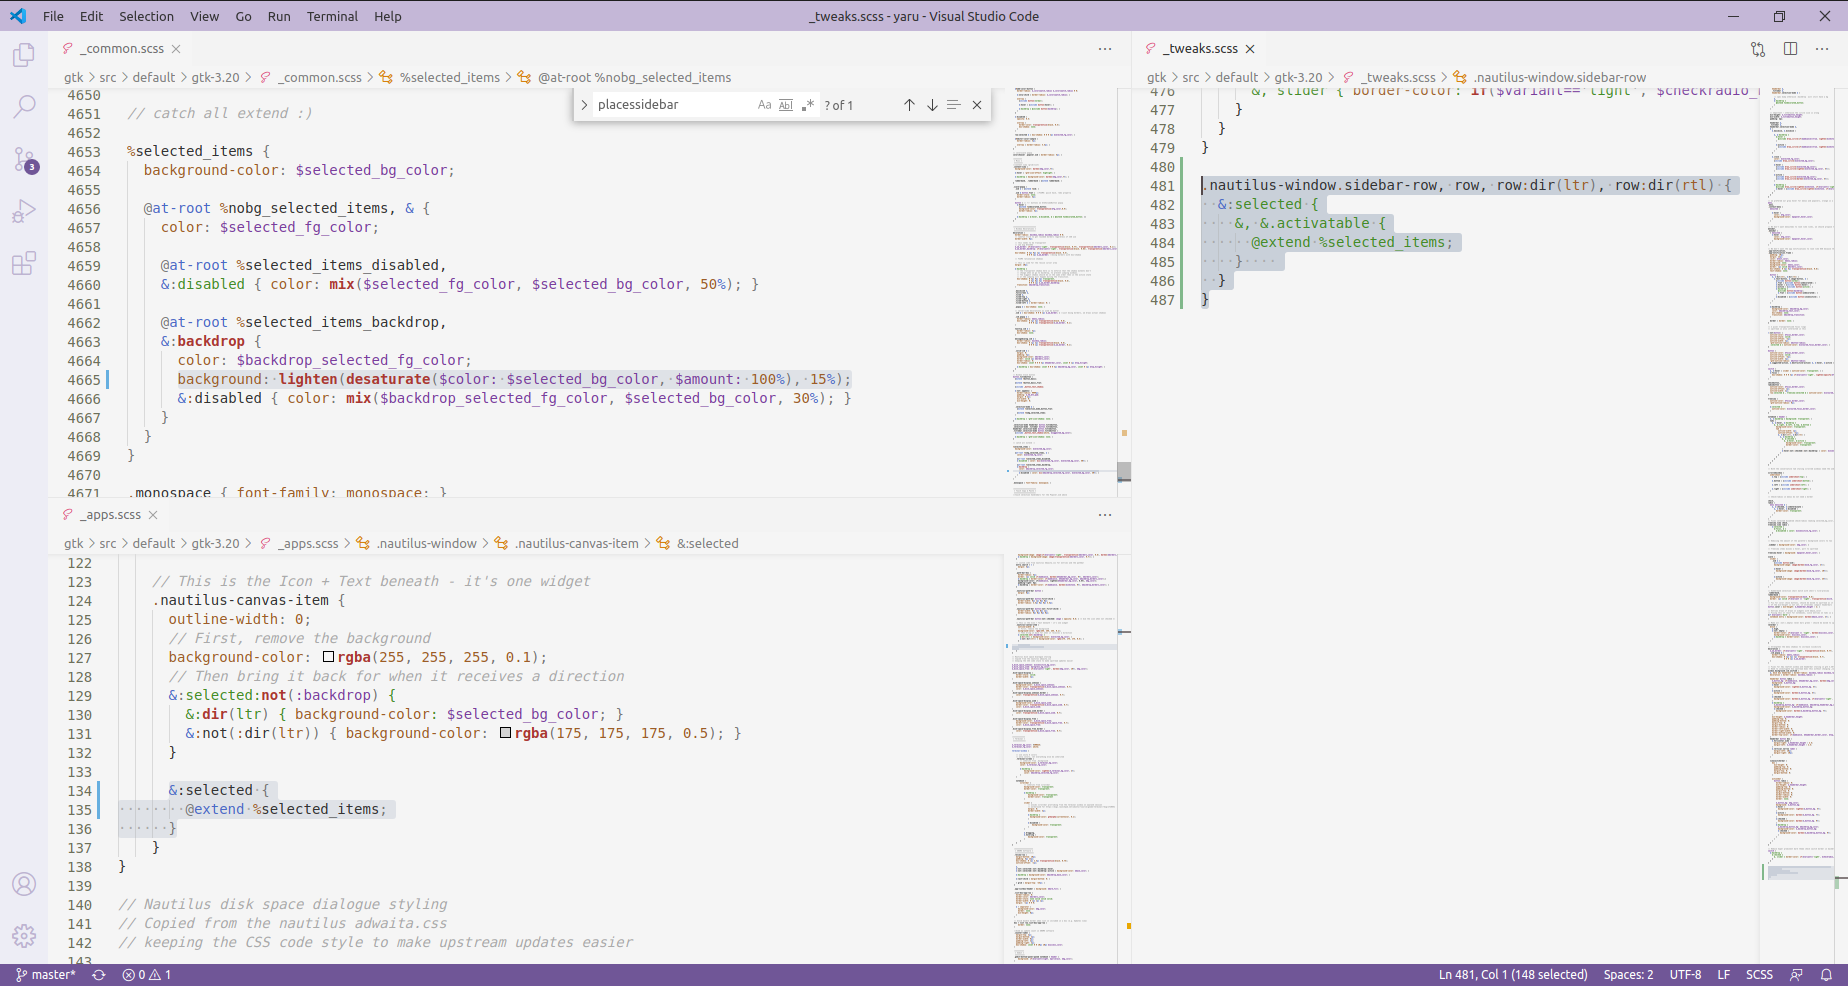The height and width of the screenshot is (986, 1848).
Task: Select the _common.scss editor tab
Action: point(120,49)
